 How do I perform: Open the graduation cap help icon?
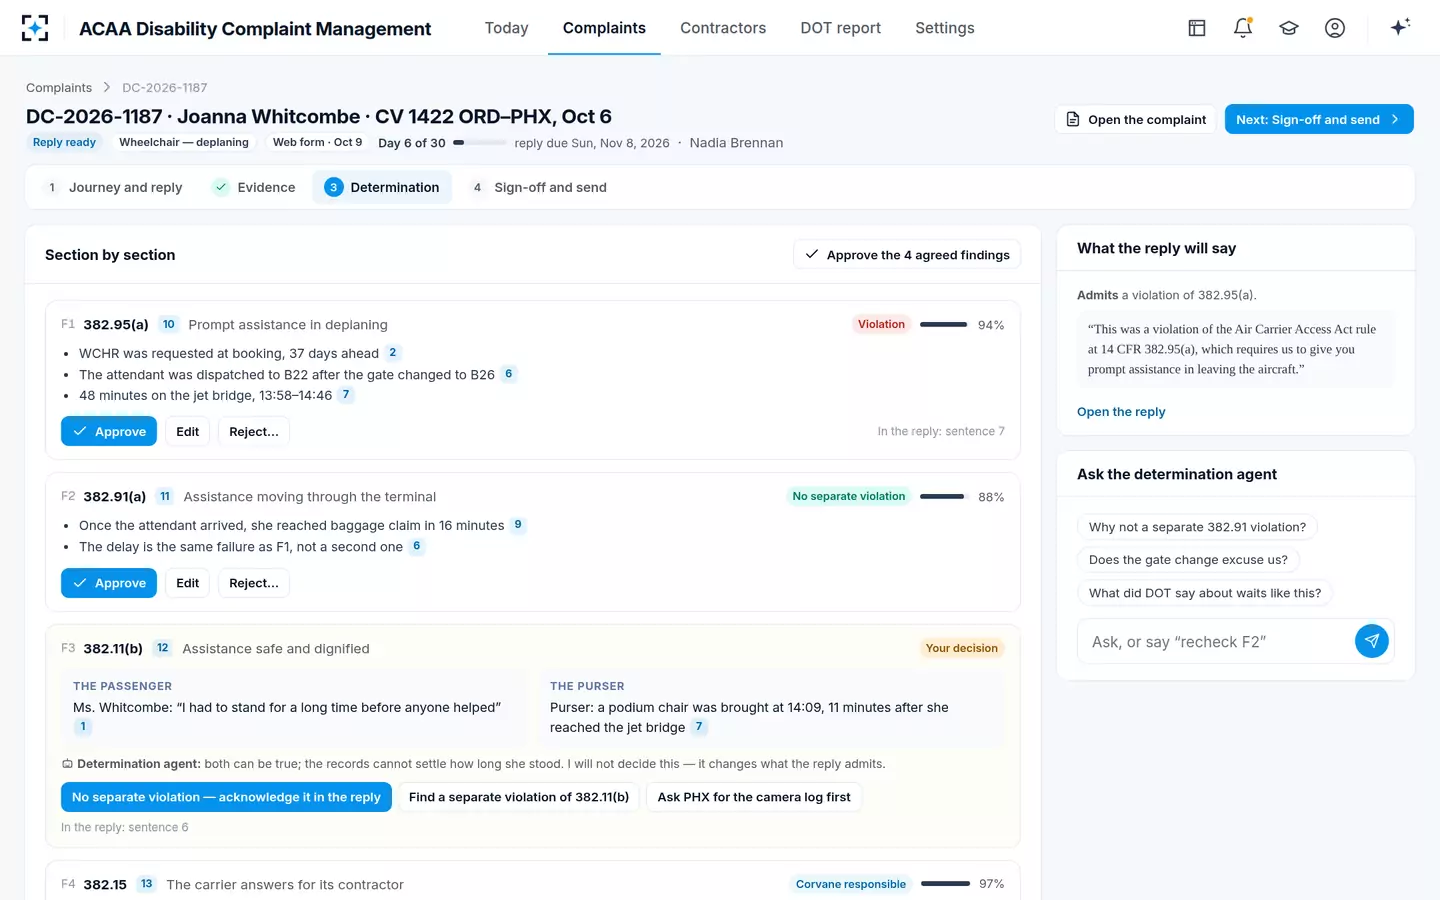click(1289, 28)
